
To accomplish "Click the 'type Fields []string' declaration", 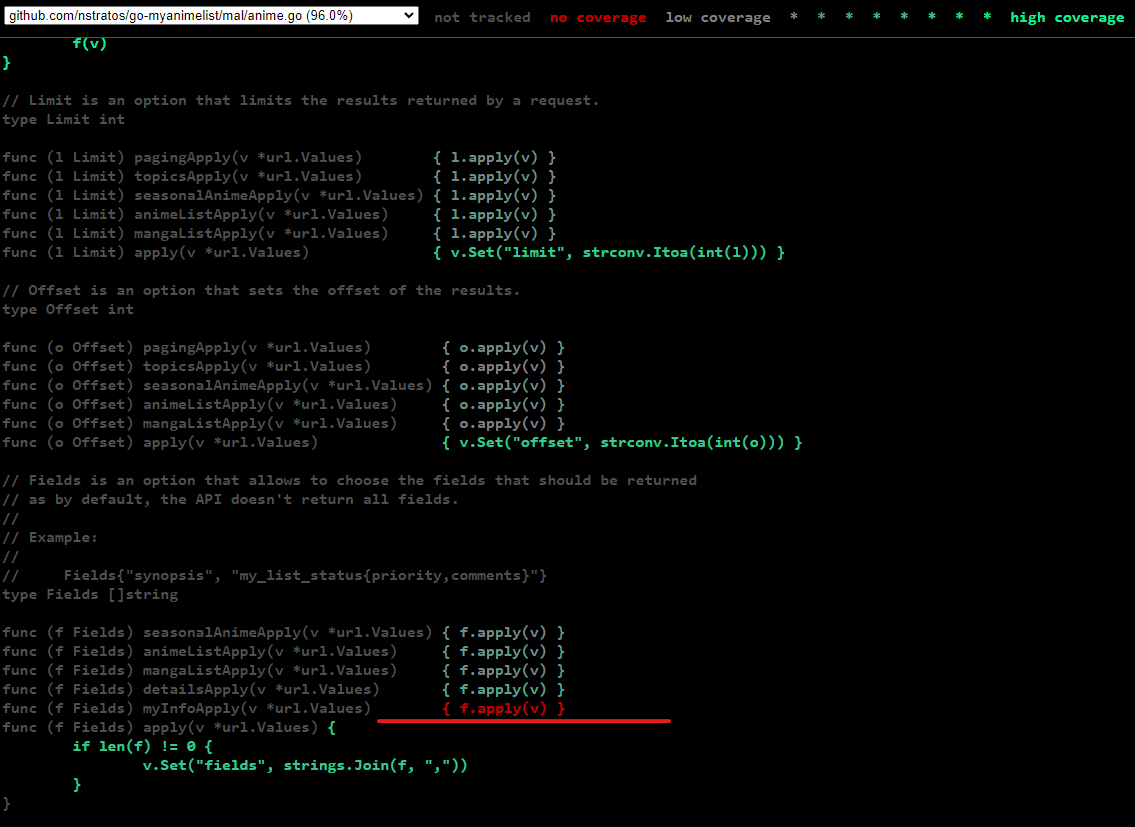I will [x=90, y=595].
